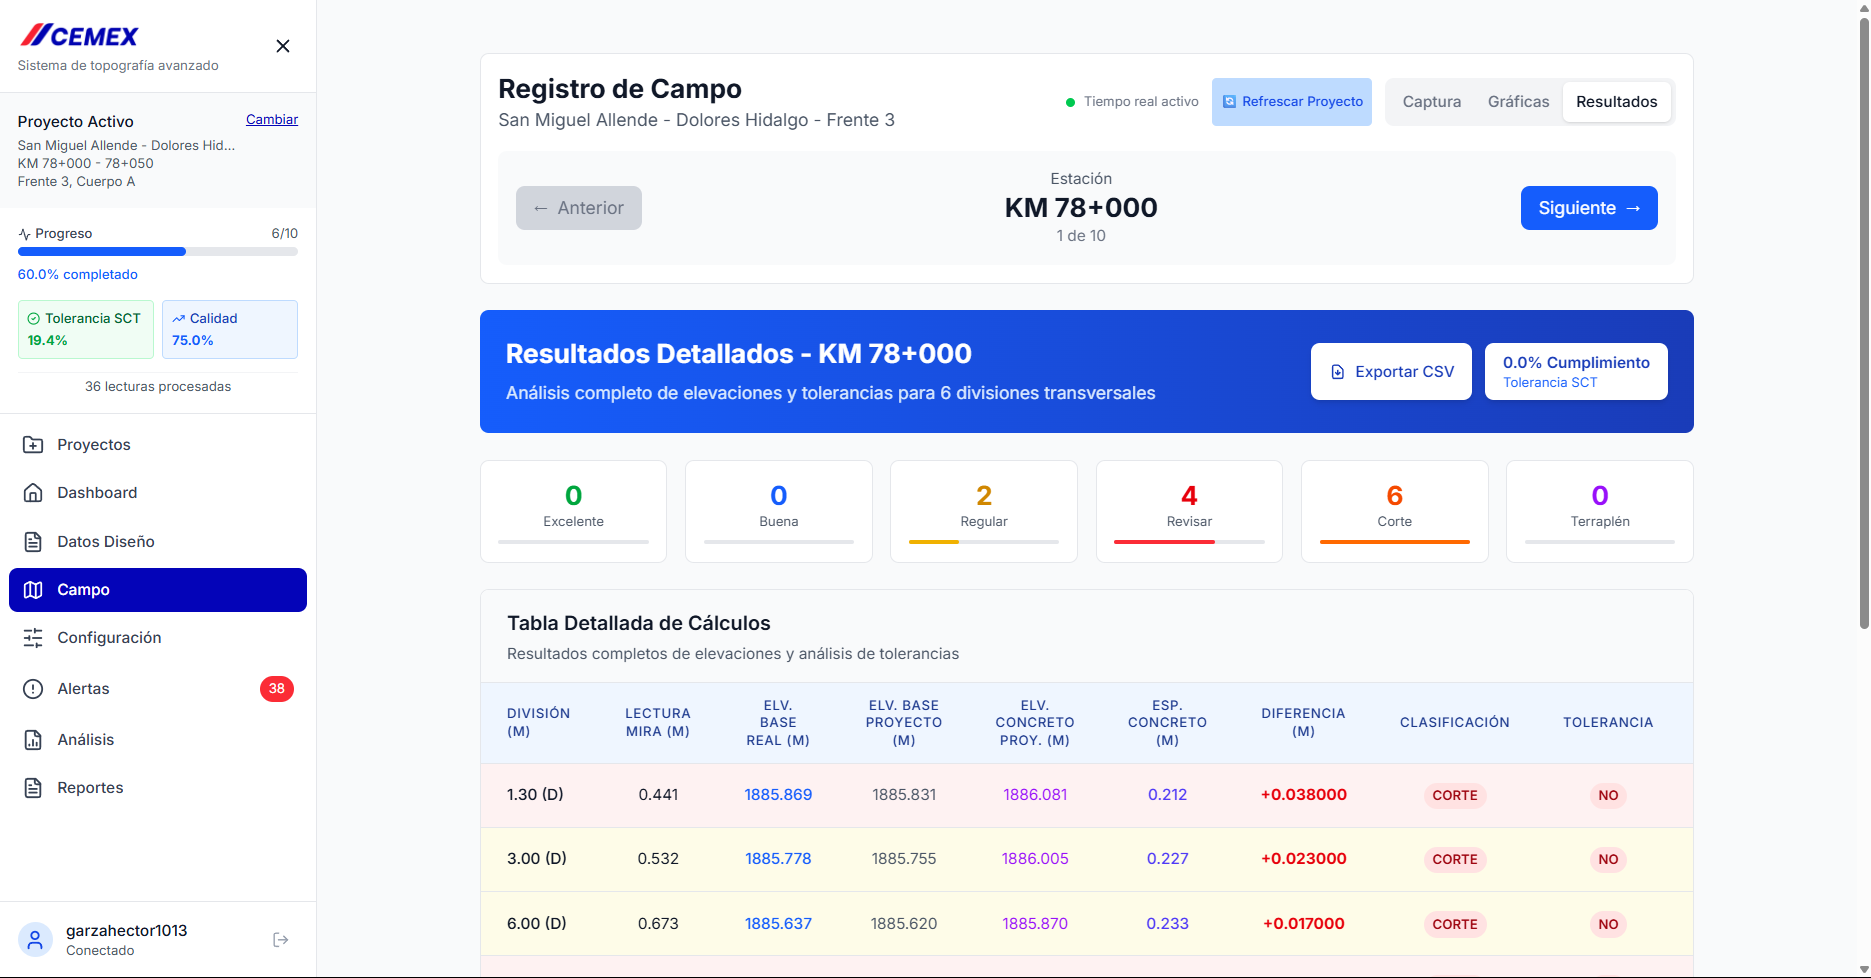Close the sidebar with the X icon
Screen dimensions: 1871x978
(x=283, y=46)
